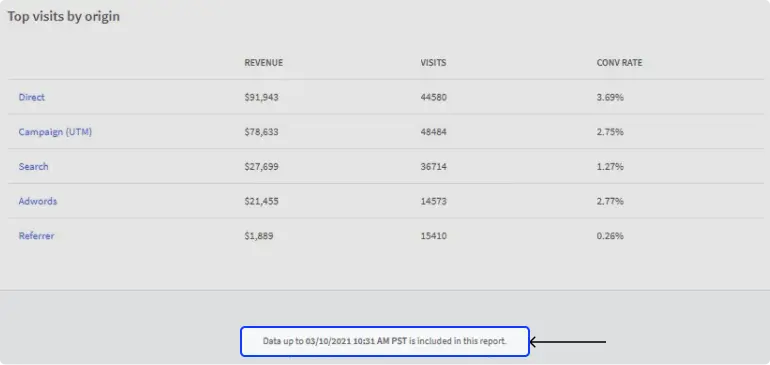Click the CONV RATE column header
Viewport: 770px width, 365px height.
[x=619, y=63]
